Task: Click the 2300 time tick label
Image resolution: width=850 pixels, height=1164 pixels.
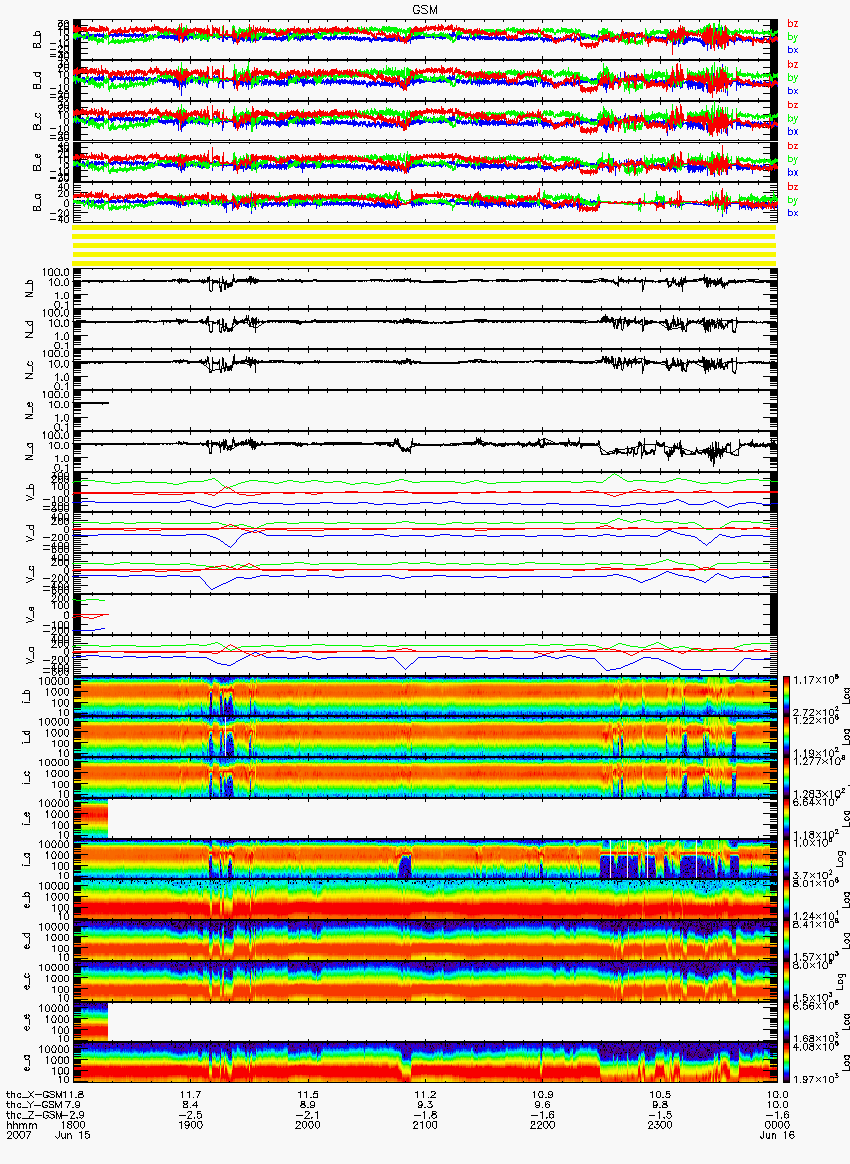Action: point(660,1125)
